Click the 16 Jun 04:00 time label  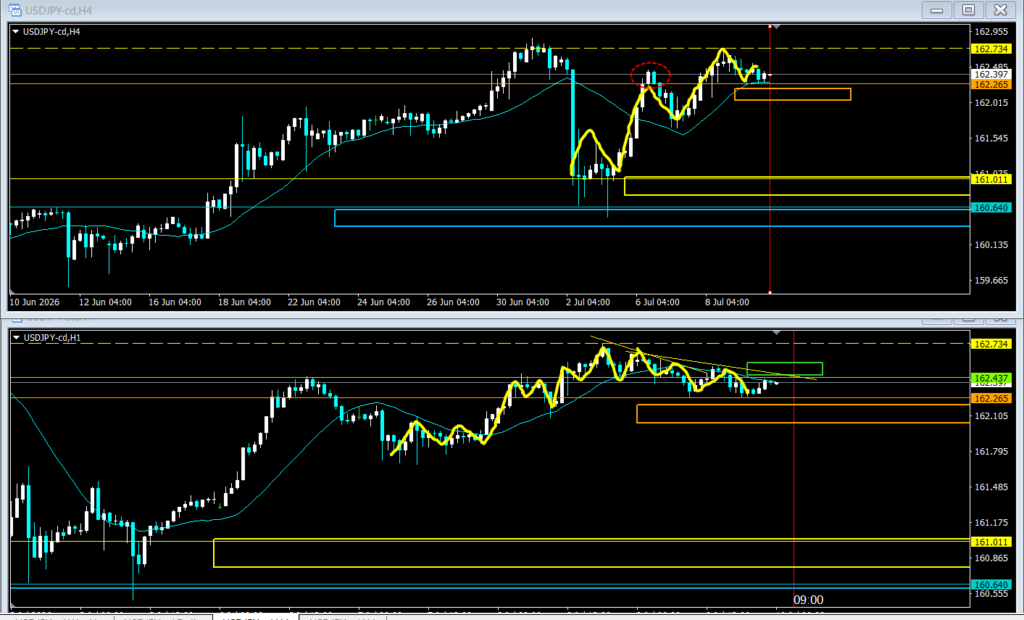(175, 302)
